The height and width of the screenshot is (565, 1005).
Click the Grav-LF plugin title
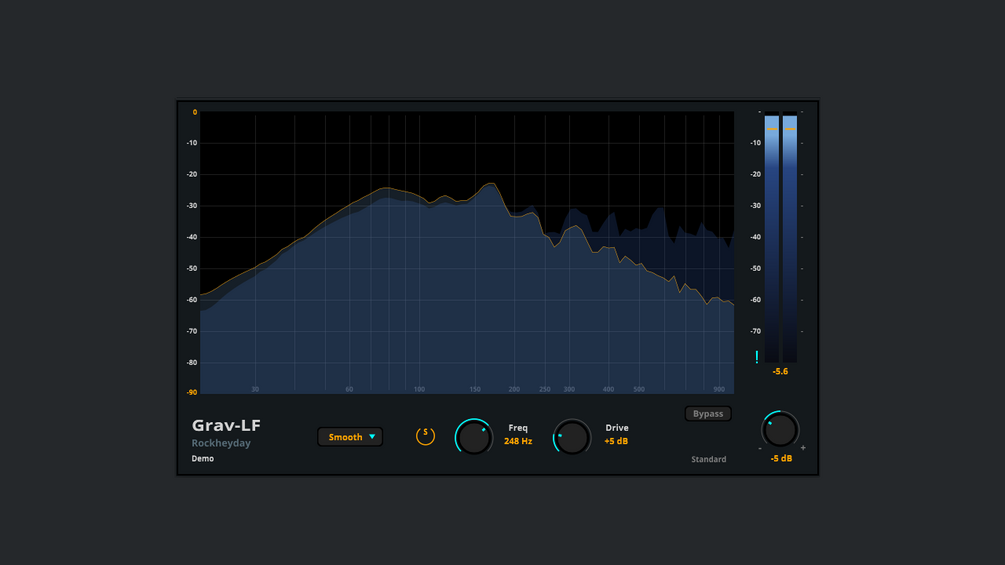tap(226, 425)
